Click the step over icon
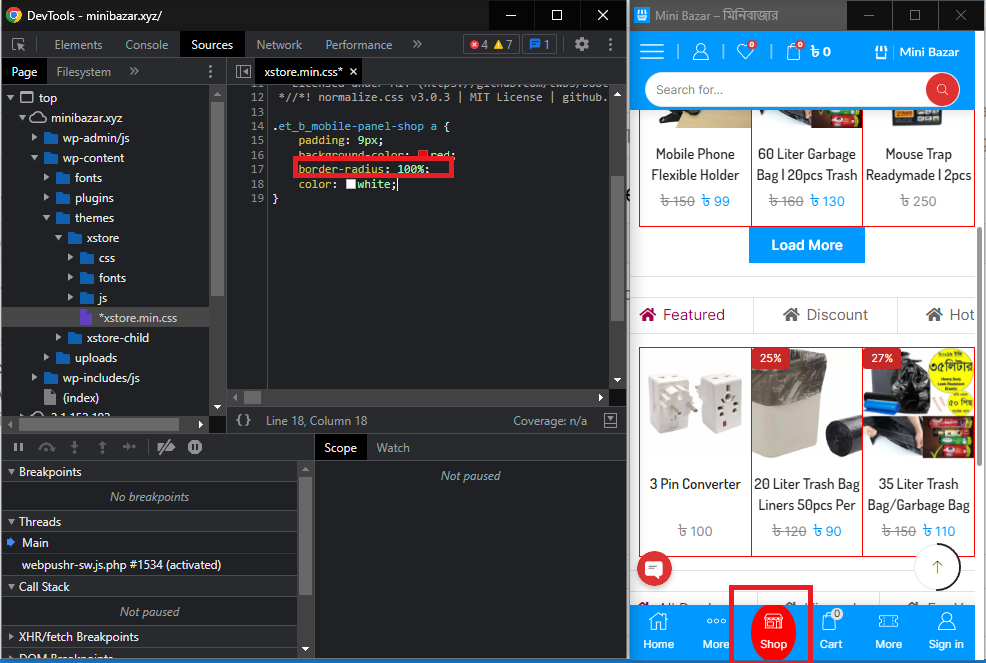The height and width of the screenshot is (663, 986). (47, 447)
